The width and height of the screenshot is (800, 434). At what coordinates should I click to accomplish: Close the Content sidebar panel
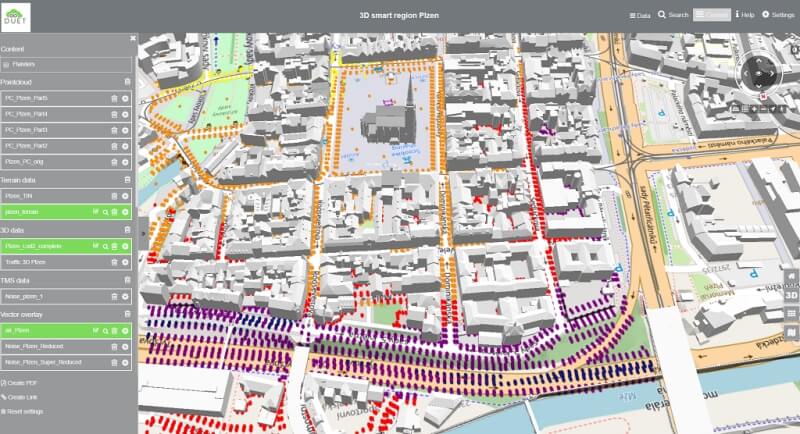(132, 39)
